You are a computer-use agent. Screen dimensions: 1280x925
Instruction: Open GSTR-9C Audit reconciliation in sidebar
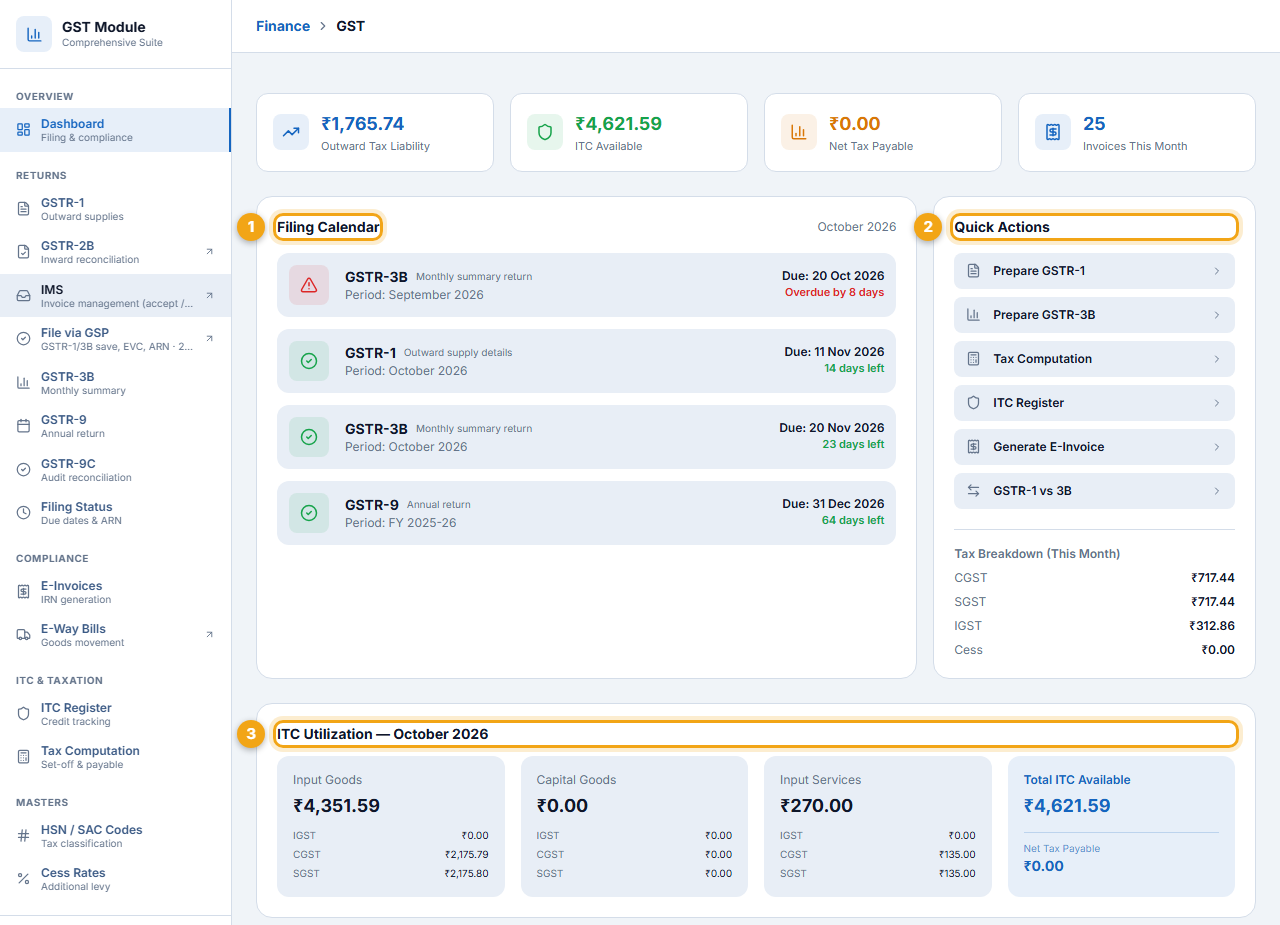coord(115,470)
